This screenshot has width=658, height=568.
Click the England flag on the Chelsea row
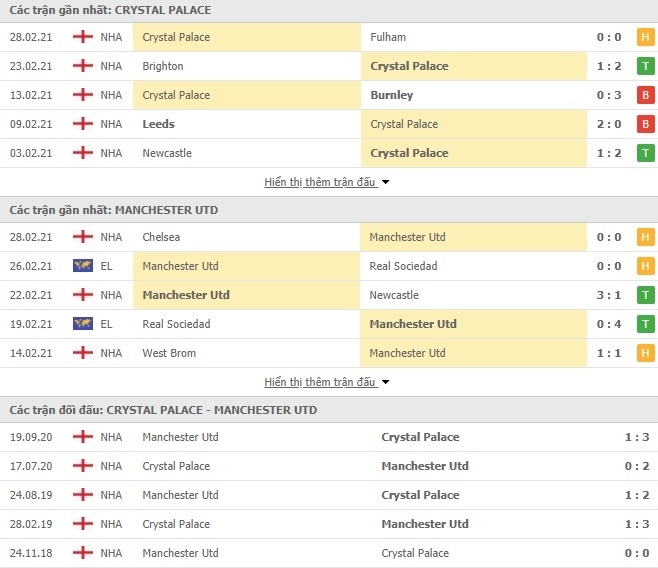coord(83,237)
